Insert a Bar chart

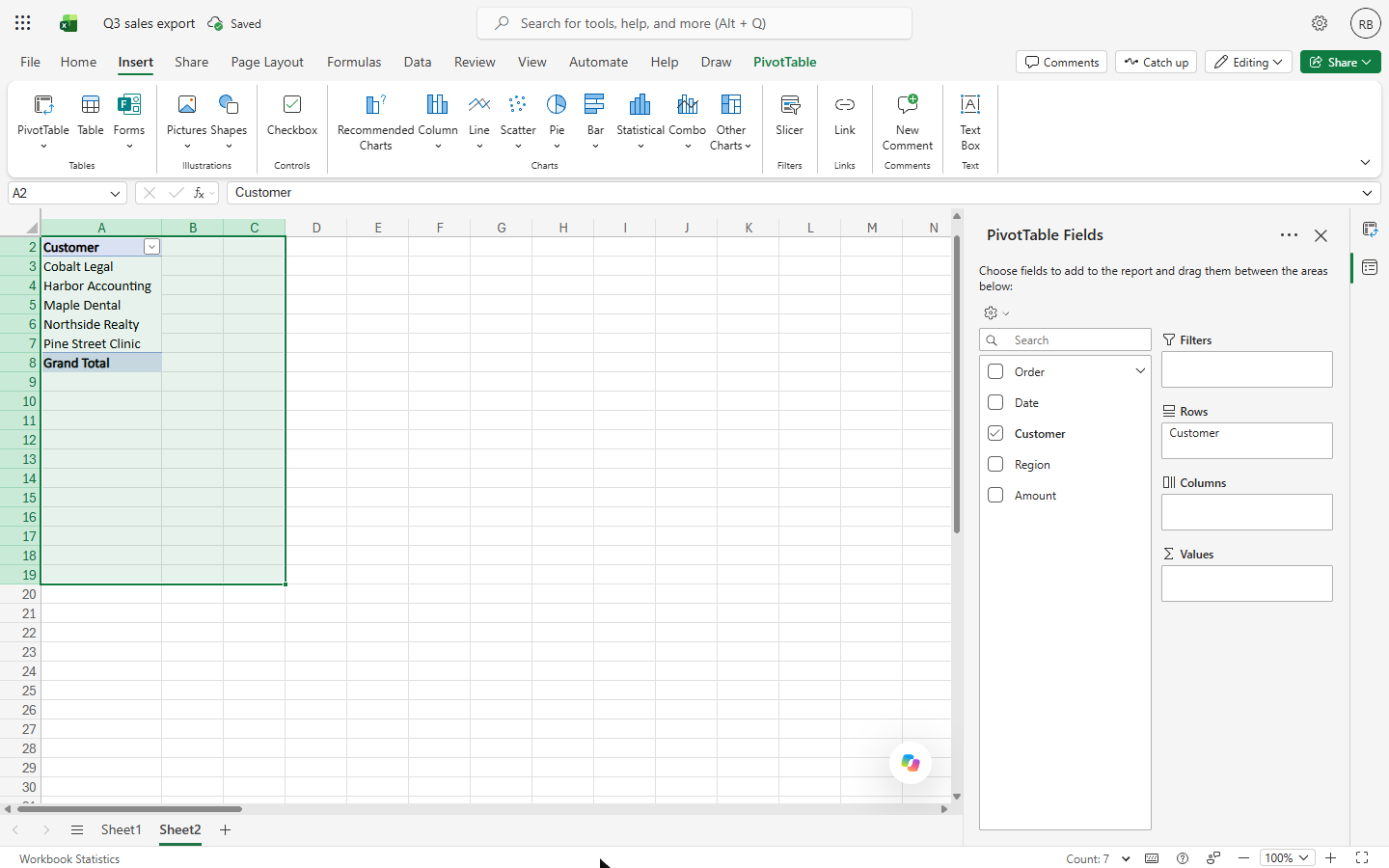pyautogui.click(x=595, y=120)
